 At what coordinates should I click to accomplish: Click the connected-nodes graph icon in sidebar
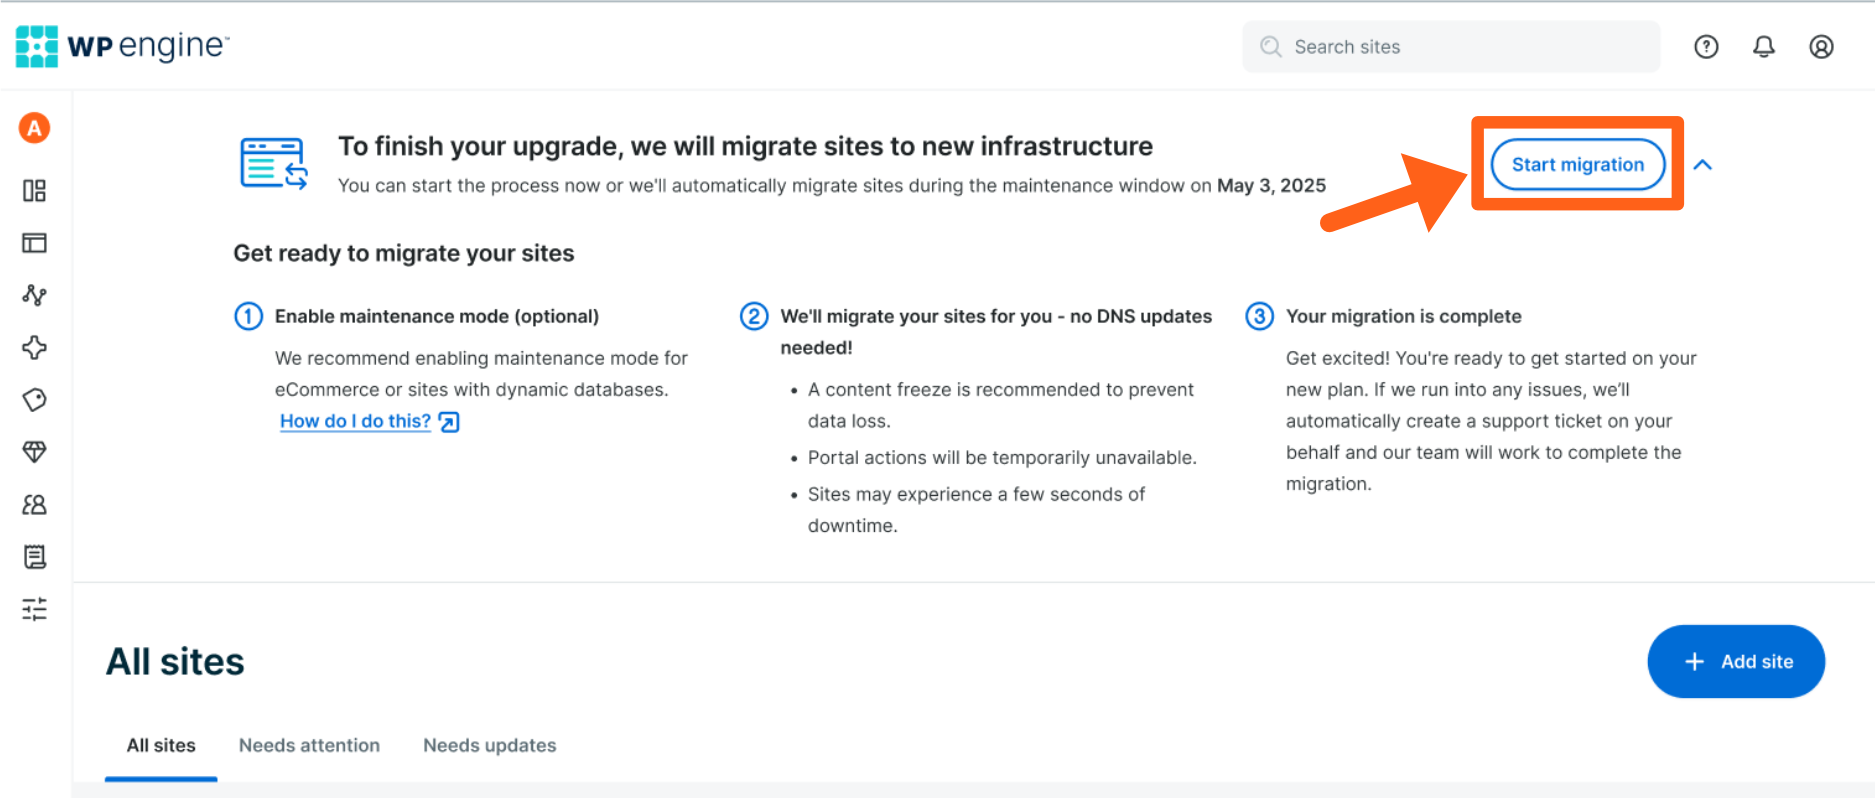34,295
